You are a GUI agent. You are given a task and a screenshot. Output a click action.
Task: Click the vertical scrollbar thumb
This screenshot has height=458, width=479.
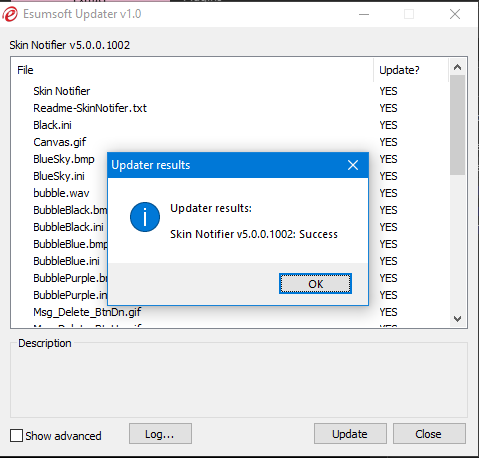click(457, 125)
